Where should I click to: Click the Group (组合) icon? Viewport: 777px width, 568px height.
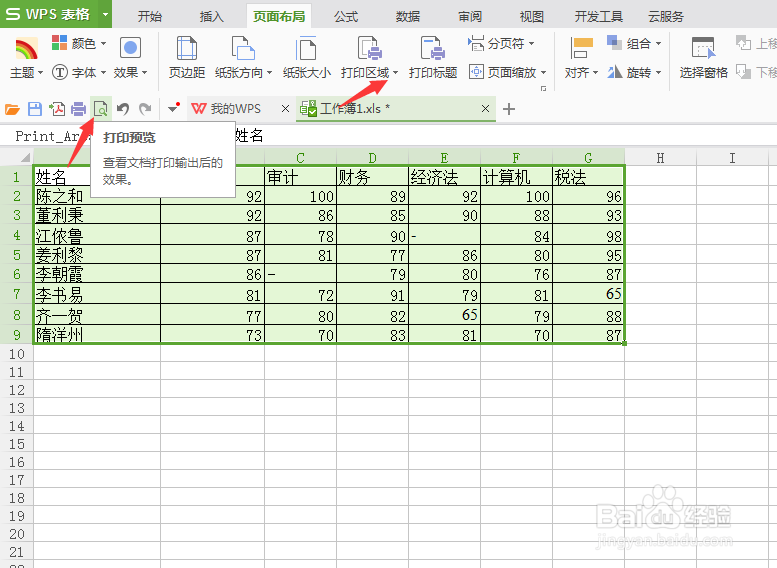[x=614, y=43]
